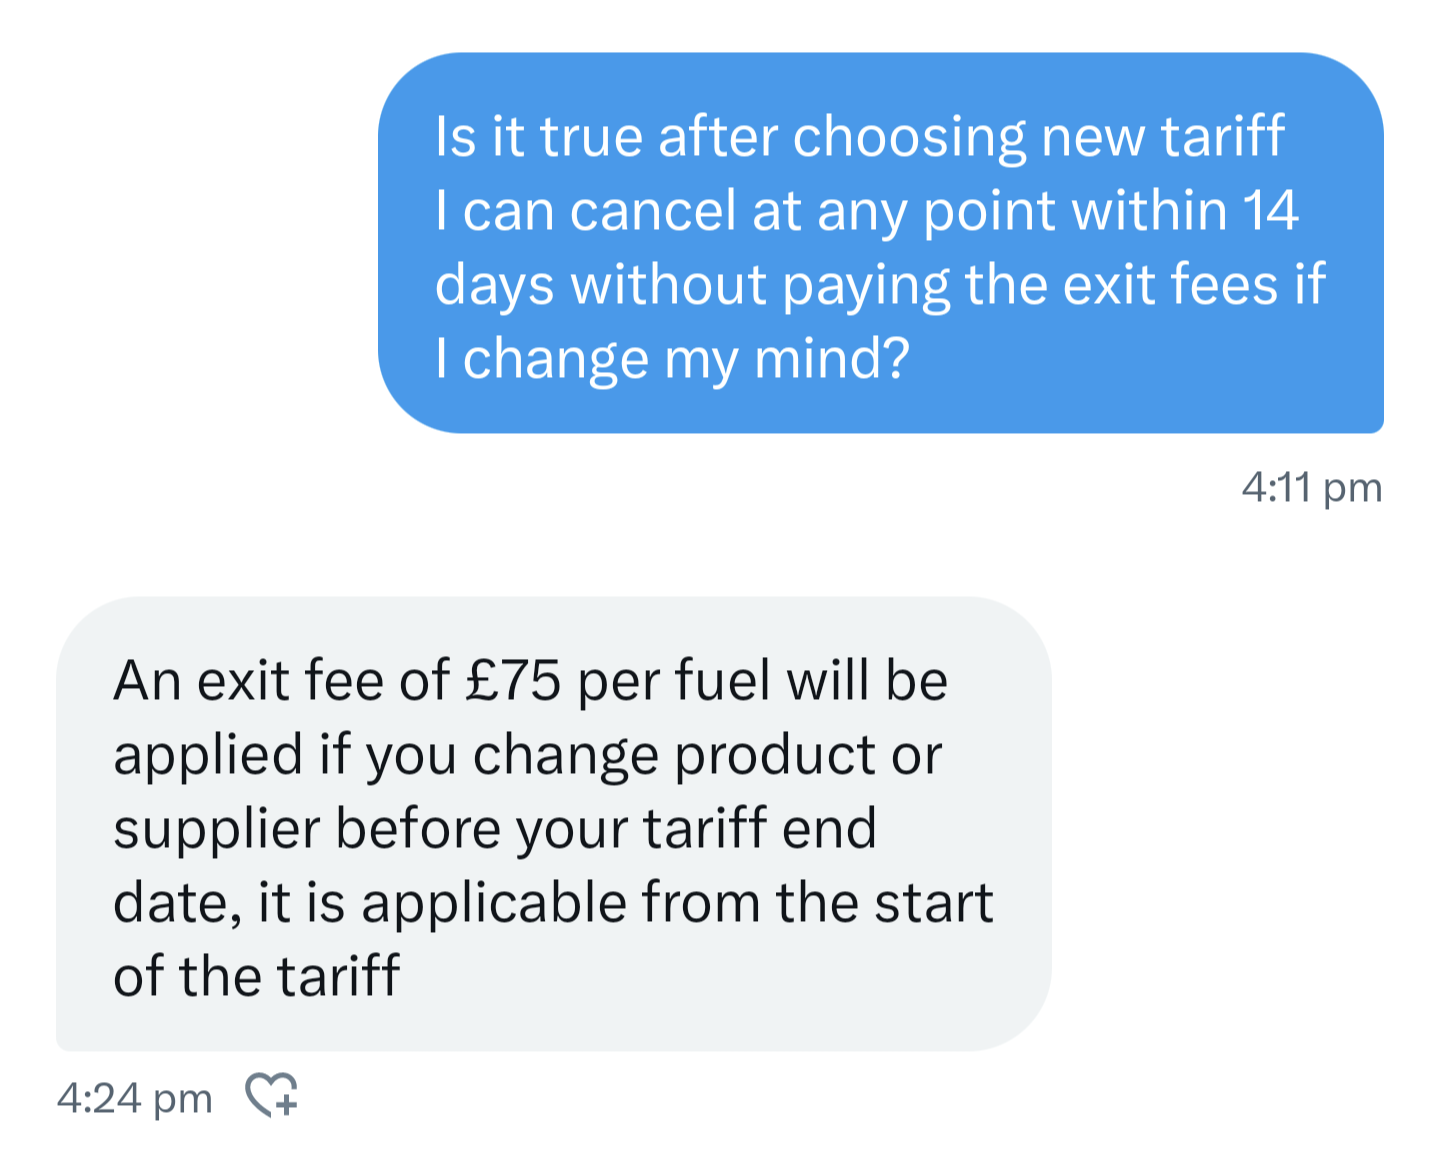Click the word "supplier" in the reply
The width and height of the screenshot is (1440, 1168).
click(x=216, y=830)
